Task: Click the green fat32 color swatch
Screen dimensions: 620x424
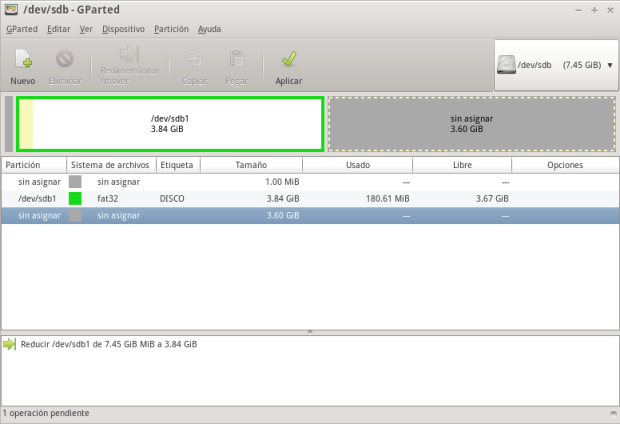Action: pyautogui.click(x=75, y=199)
